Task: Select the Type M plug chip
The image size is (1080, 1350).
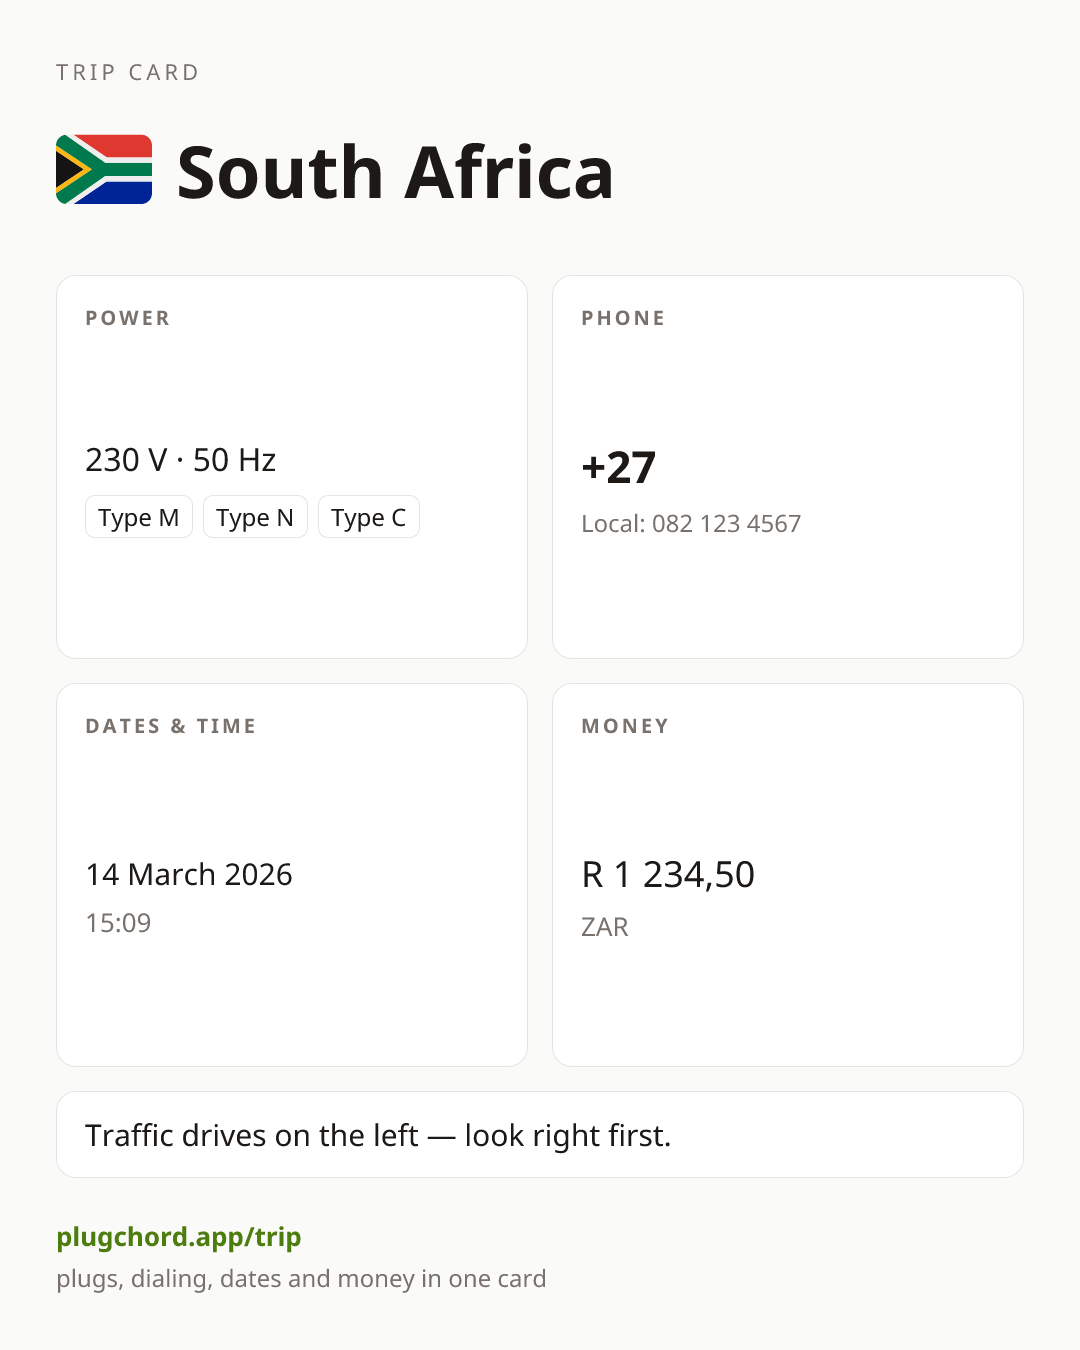Action: point(139,517)
